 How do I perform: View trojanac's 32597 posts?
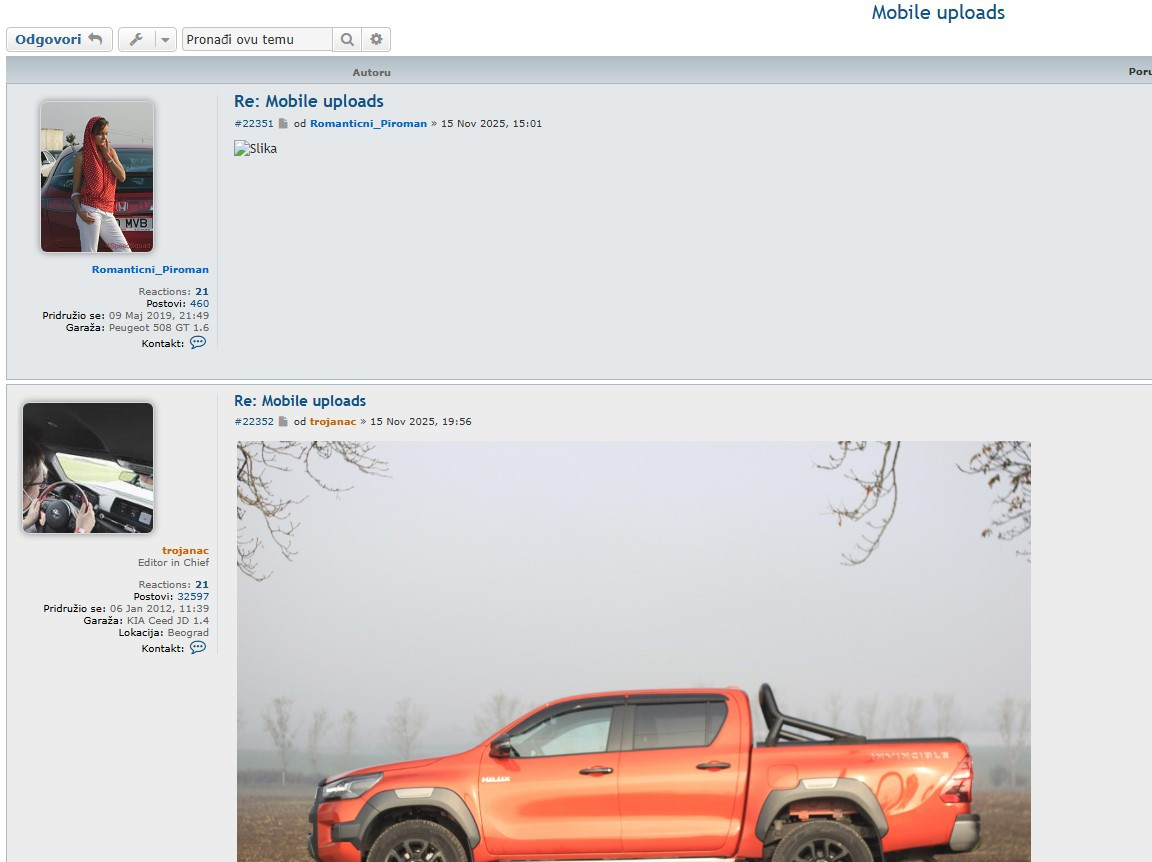(x=193, y=597)
